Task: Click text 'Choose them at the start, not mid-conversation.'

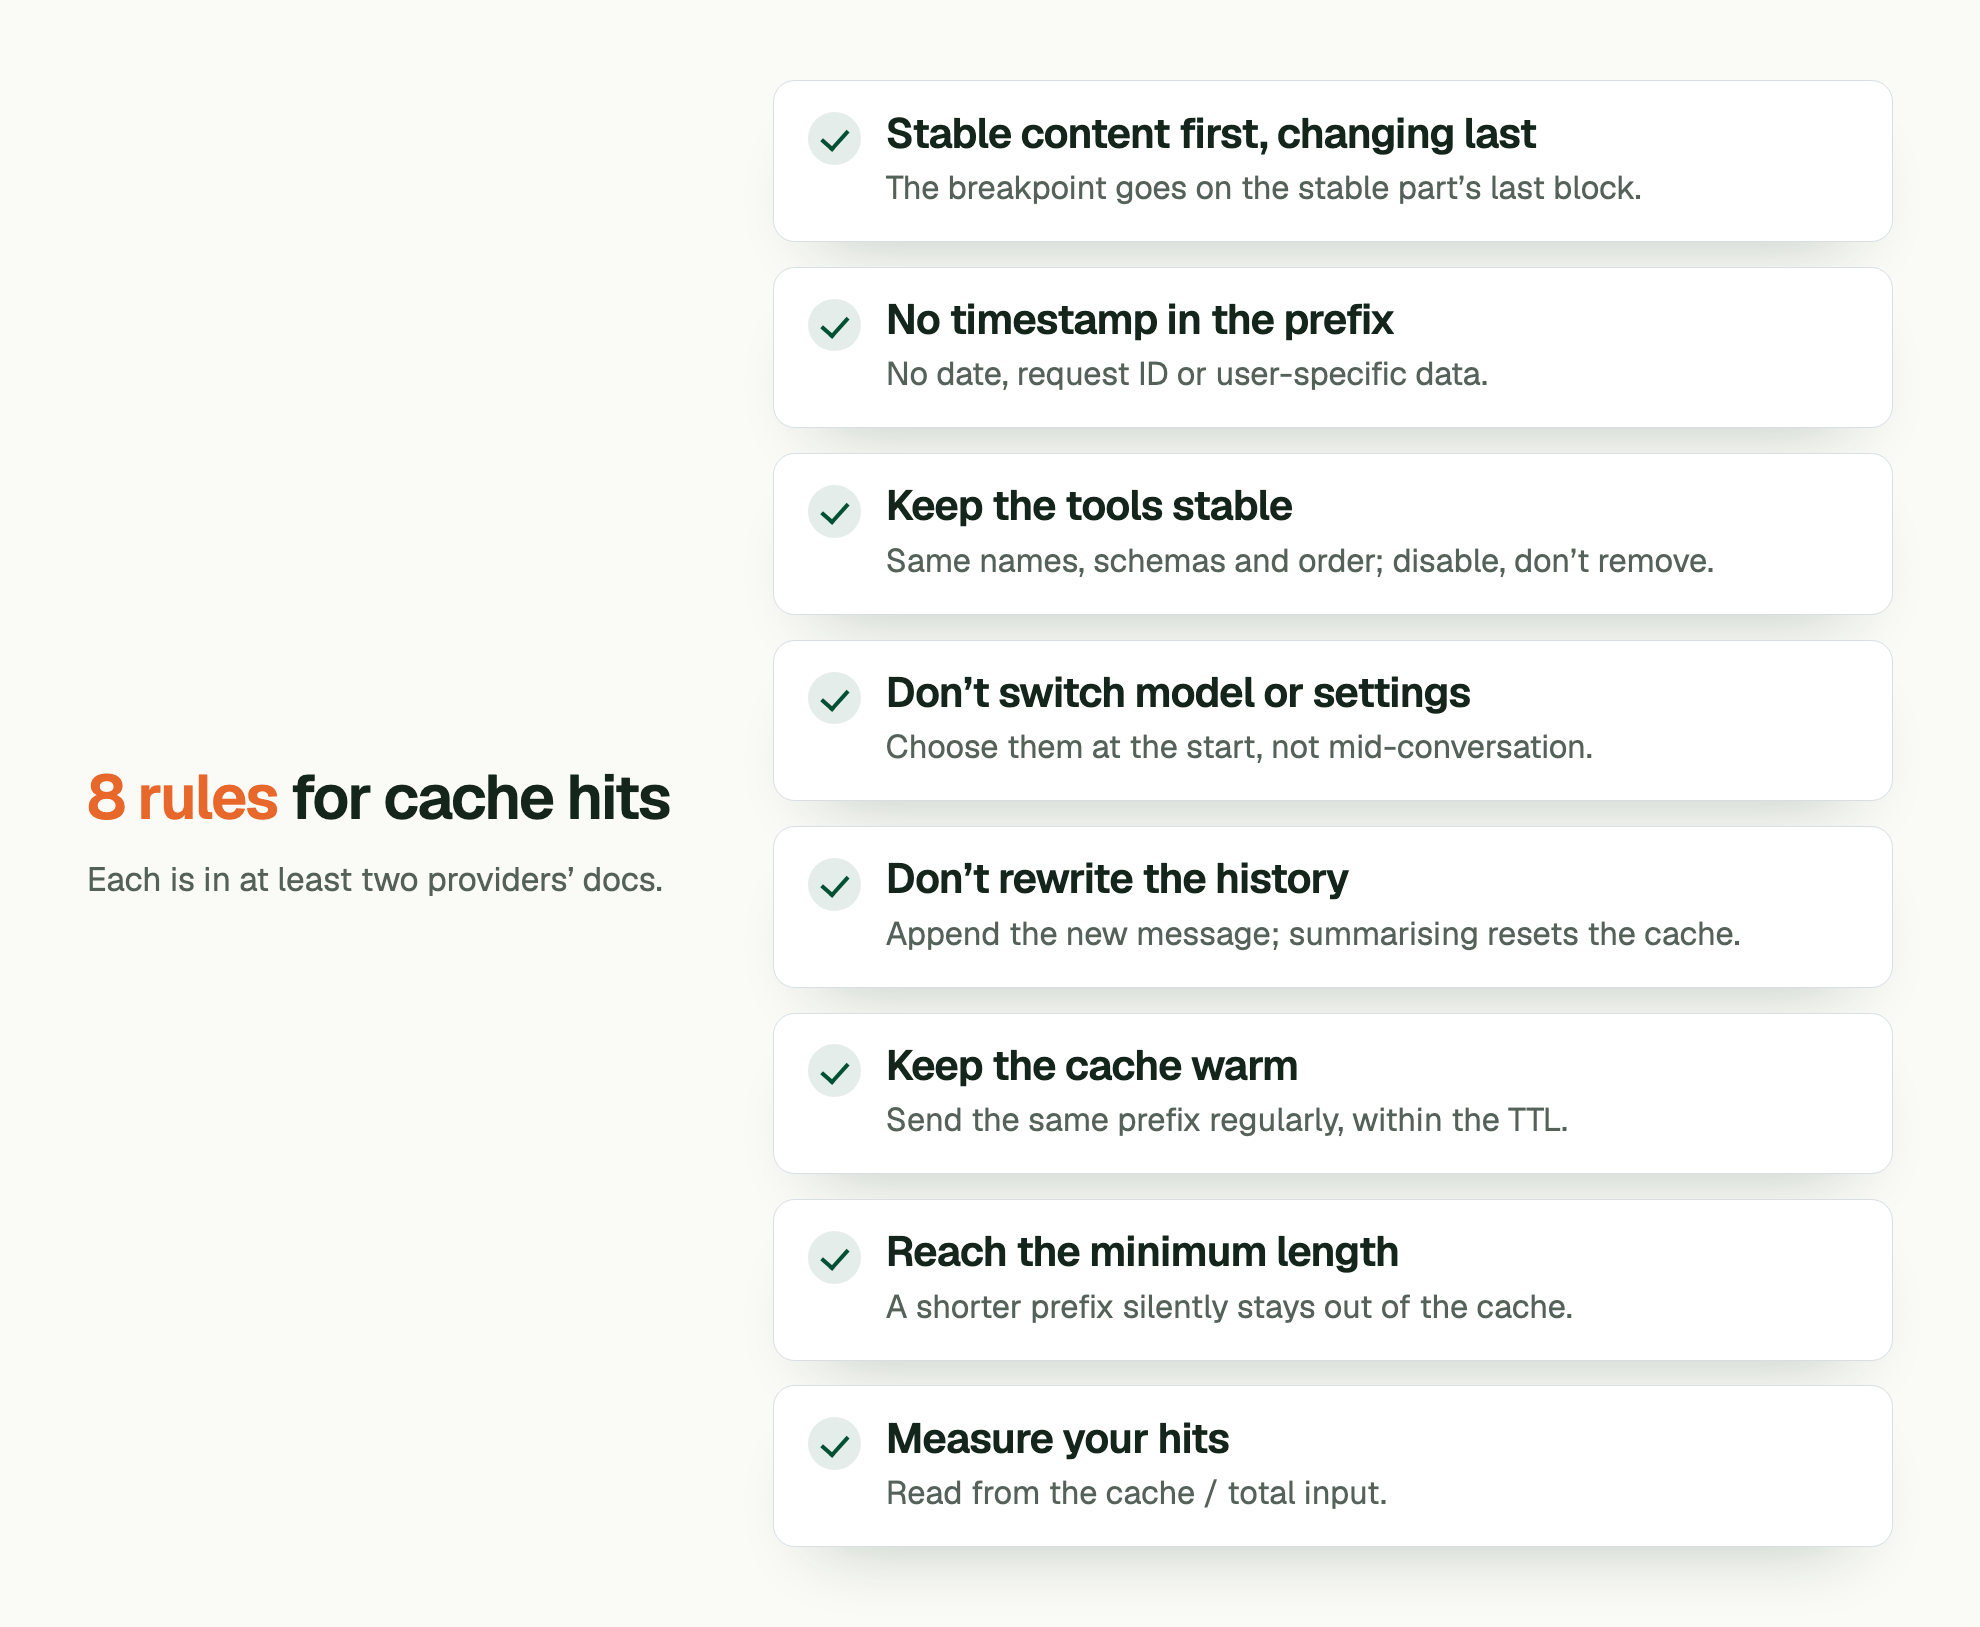Action: (1239, 747)
